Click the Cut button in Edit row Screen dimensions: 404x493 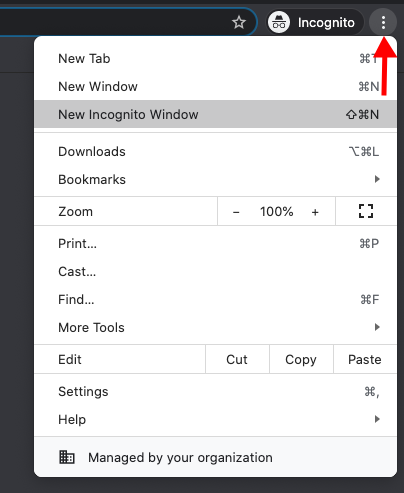point(237,359)
